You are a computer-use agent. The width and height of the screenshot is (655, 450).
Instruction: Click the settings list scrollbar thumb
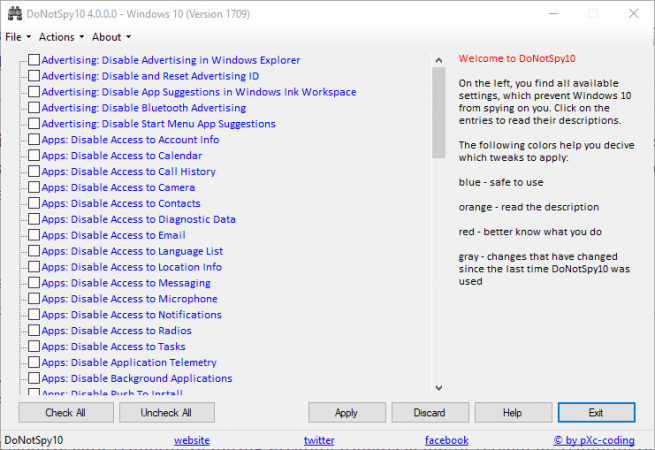[439, 112]
